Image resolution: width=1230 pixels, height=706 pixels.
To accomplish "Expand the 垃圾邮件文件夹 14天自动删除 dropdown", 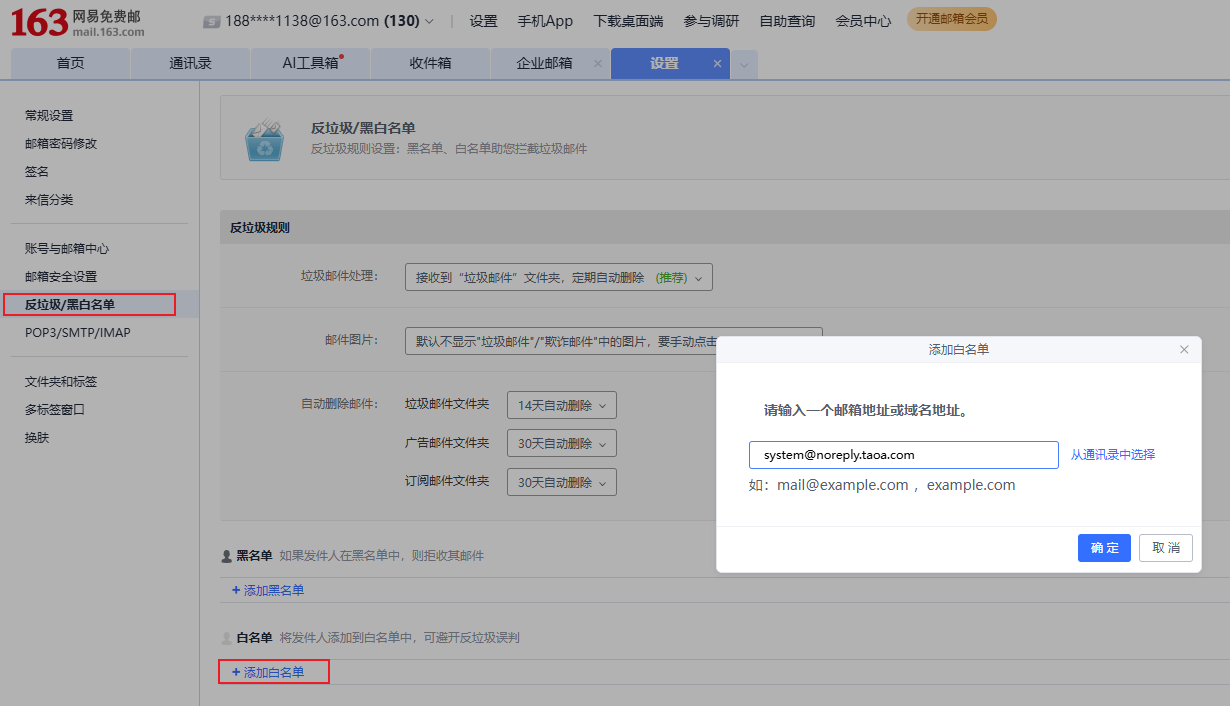I will 561,406.
